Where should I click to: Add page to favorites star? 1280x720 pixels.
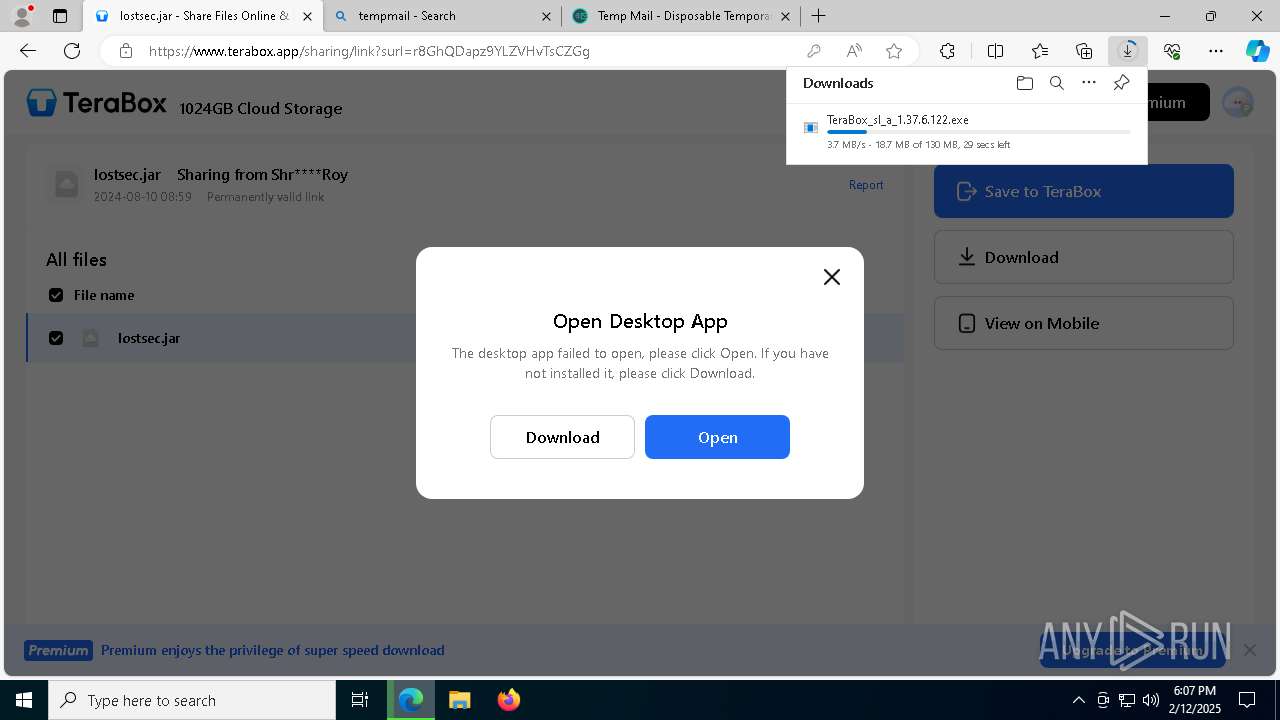[x=894, y=51]
